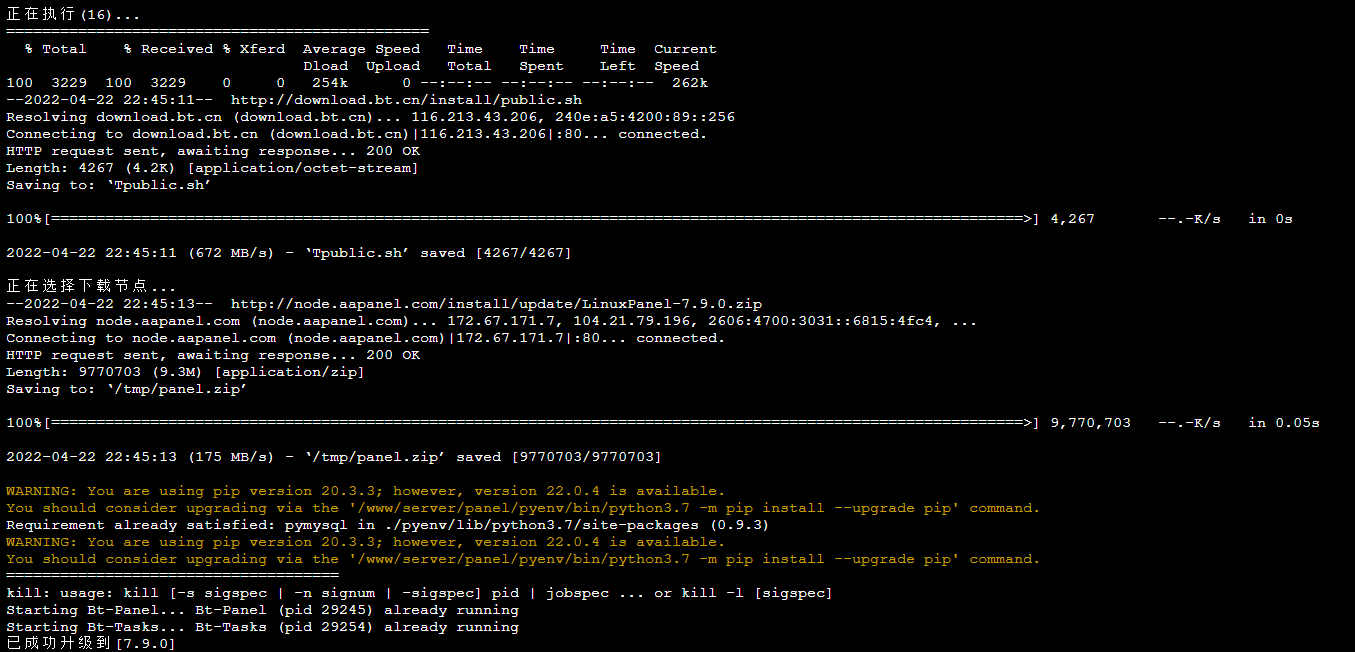Click the 'Tpublic.sh' saved status line
1355x652 pixels.
coord(289,253)
